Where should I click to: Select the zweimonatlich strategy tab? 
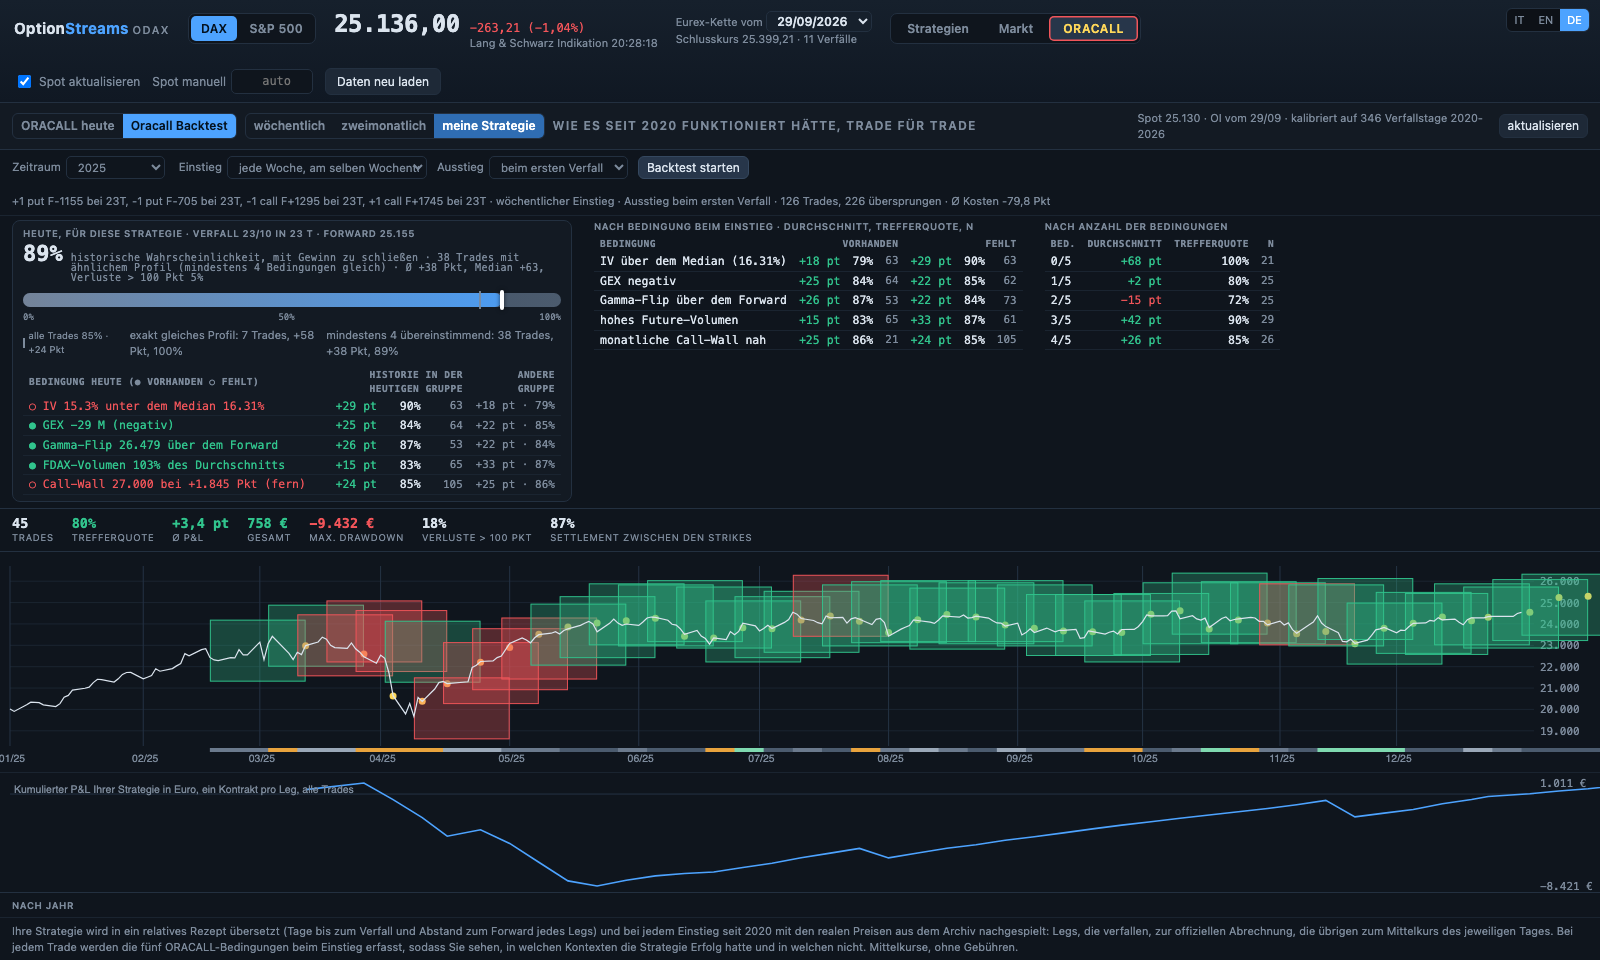(383, 126)
